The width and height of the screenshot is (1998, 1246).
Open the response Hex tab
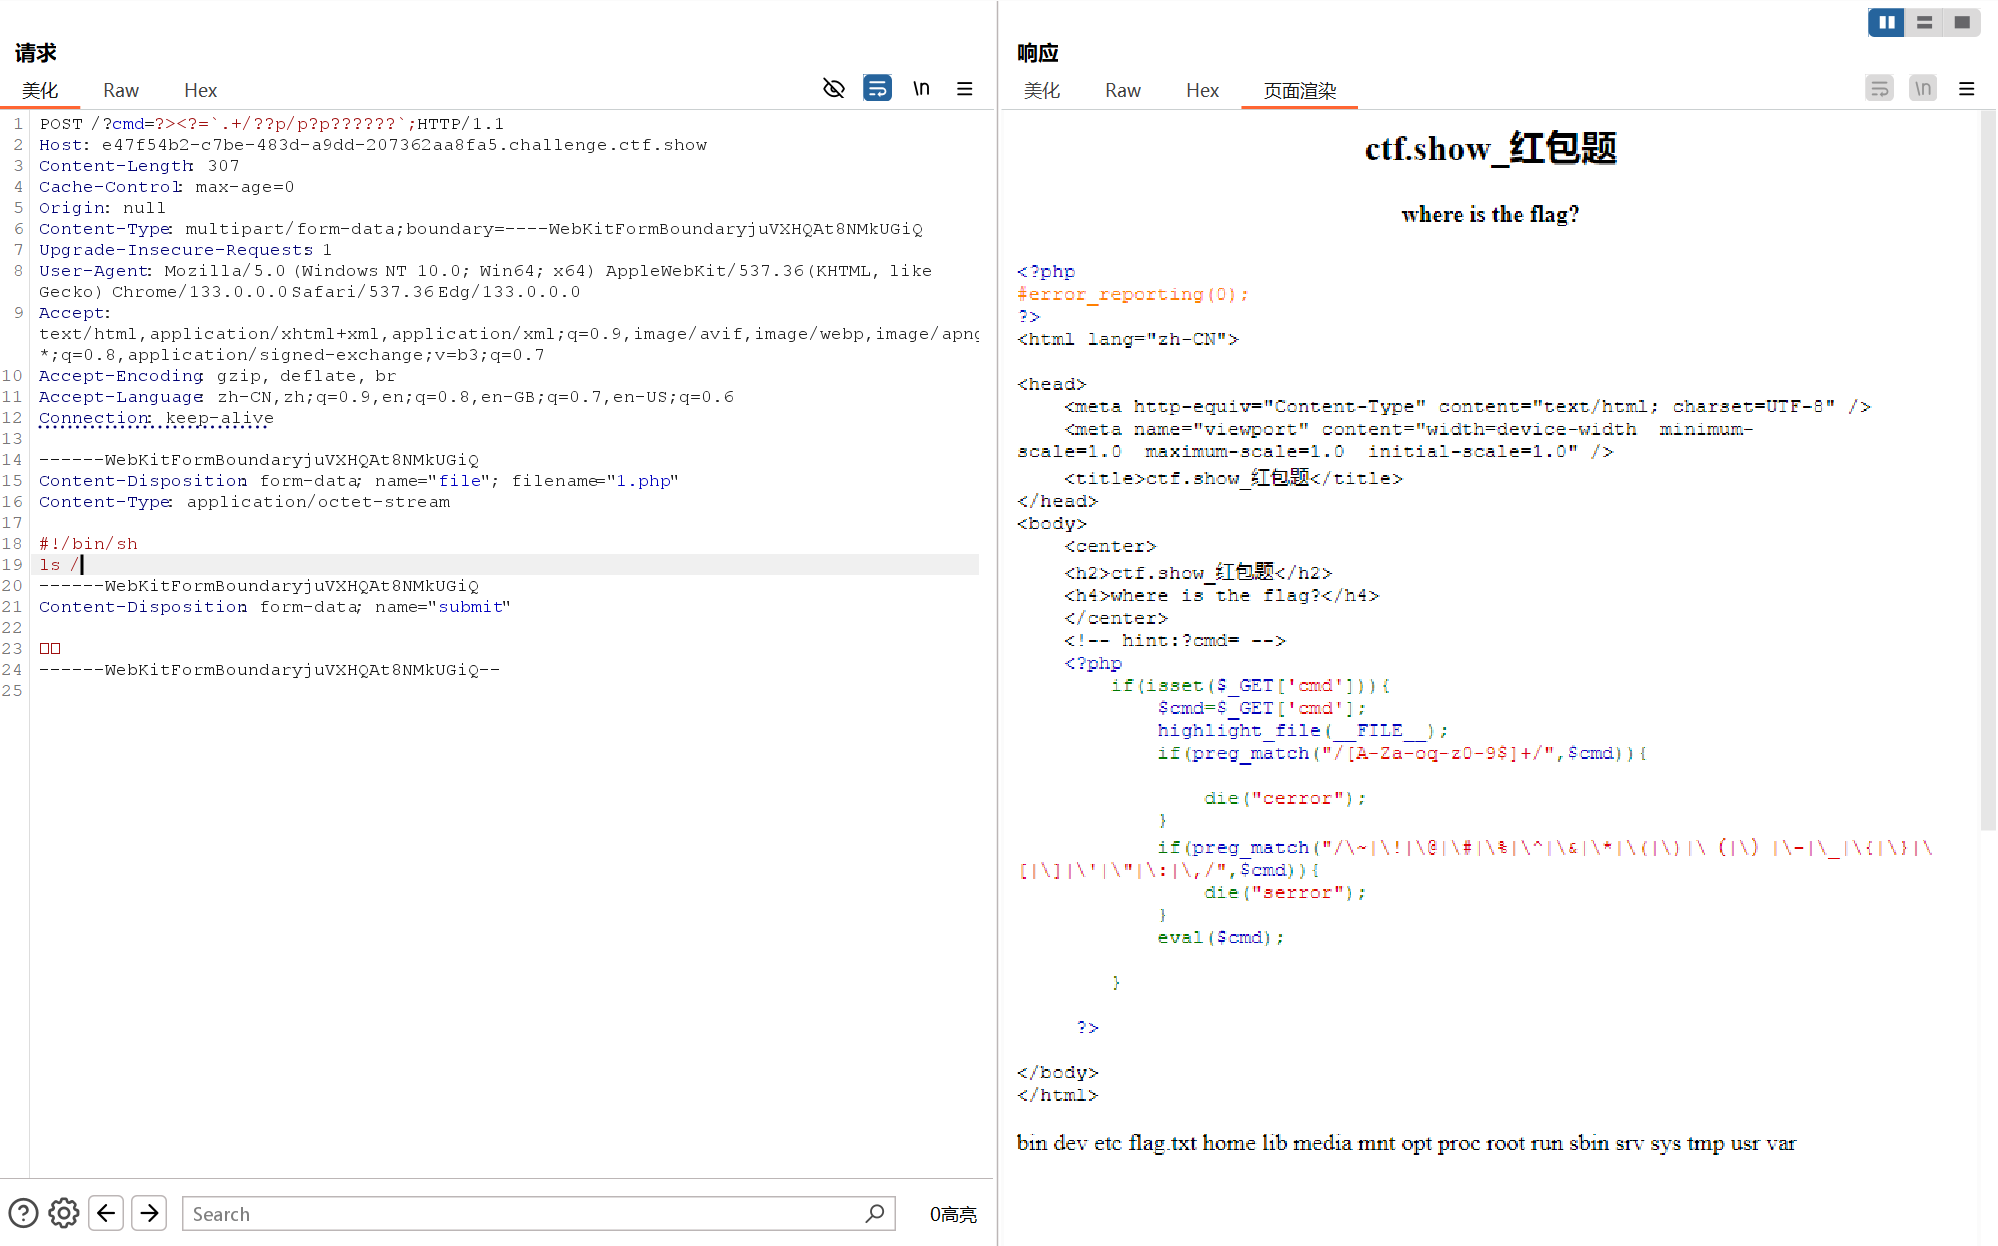click(1202, 90)
